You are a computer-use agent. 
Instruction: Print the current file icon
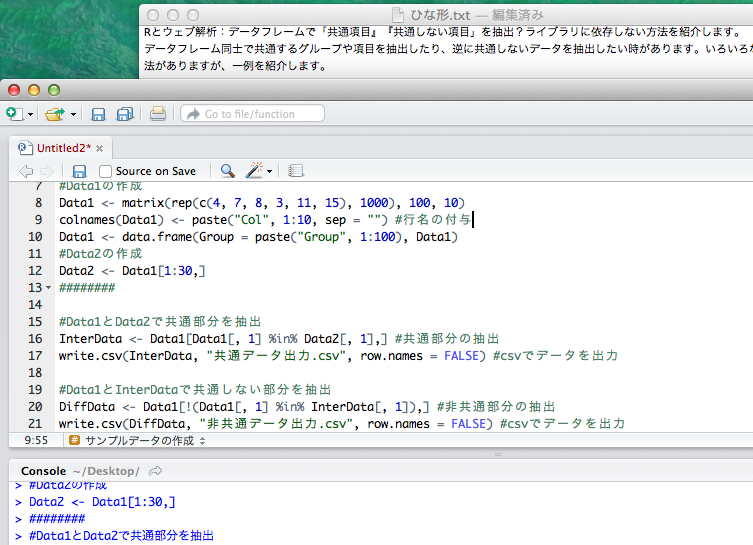pyautogui.click(x=158, y=114)
